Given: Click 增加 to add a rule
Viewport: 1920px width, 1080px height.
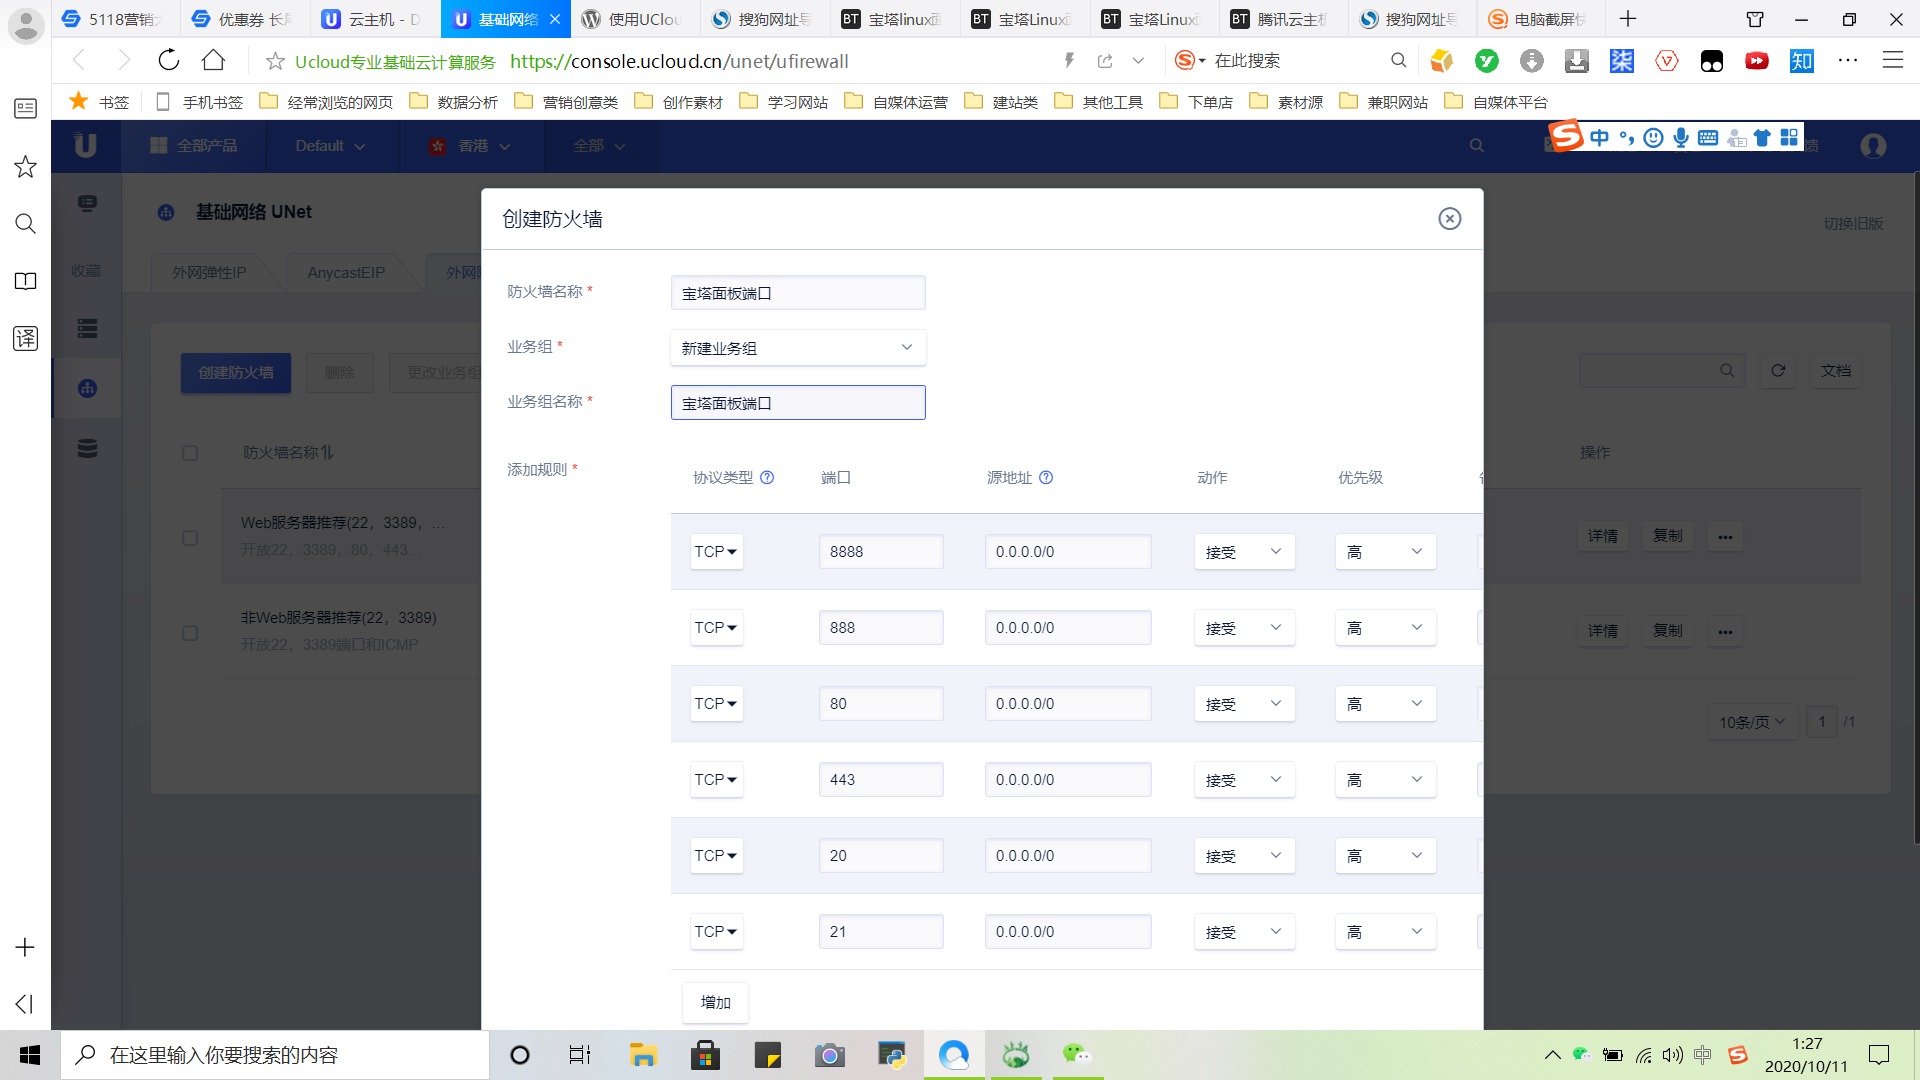Looking at the screenshot, I should click(715, 1003).
